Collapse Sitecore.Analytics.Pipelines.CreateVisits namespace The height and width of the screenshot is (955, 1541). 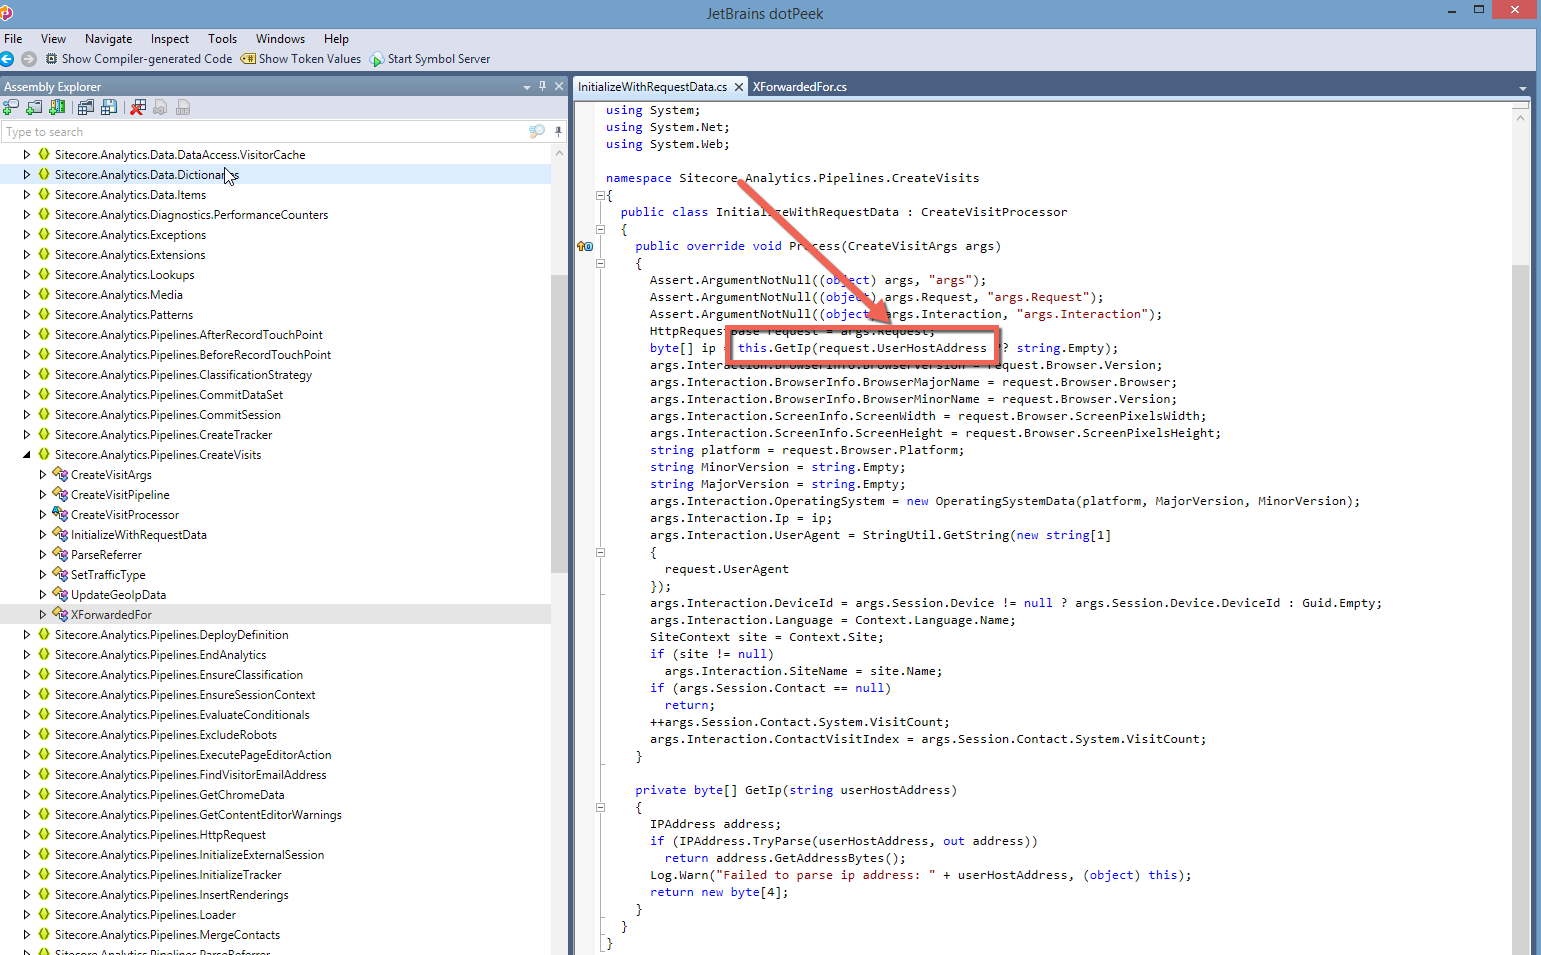tap(27, 455)
